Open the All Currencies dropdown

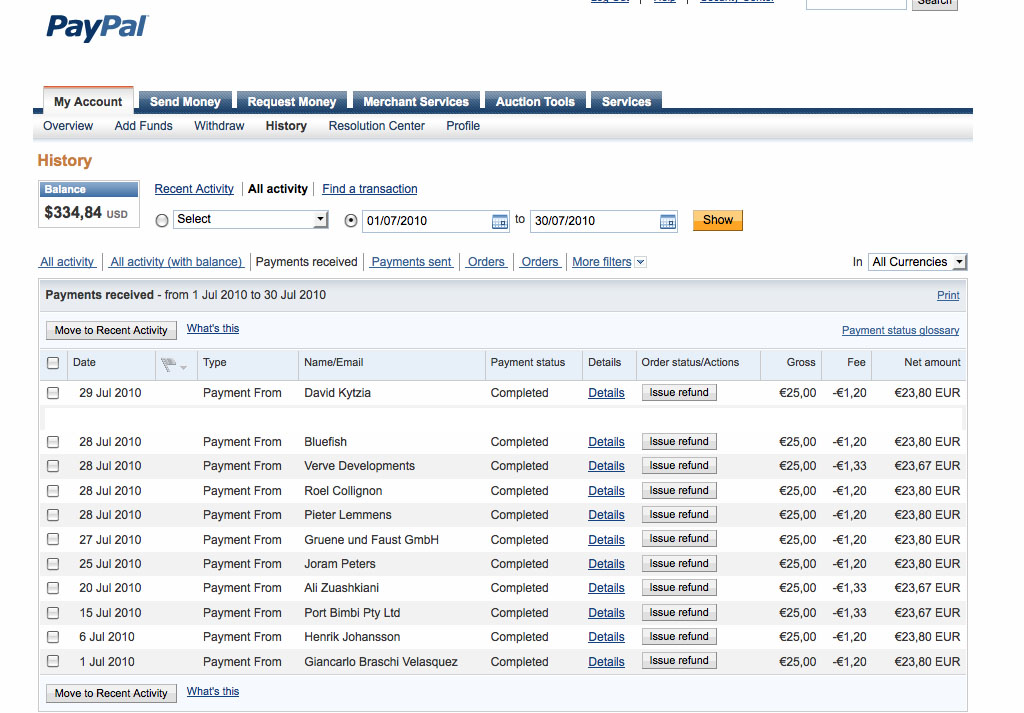918,262
